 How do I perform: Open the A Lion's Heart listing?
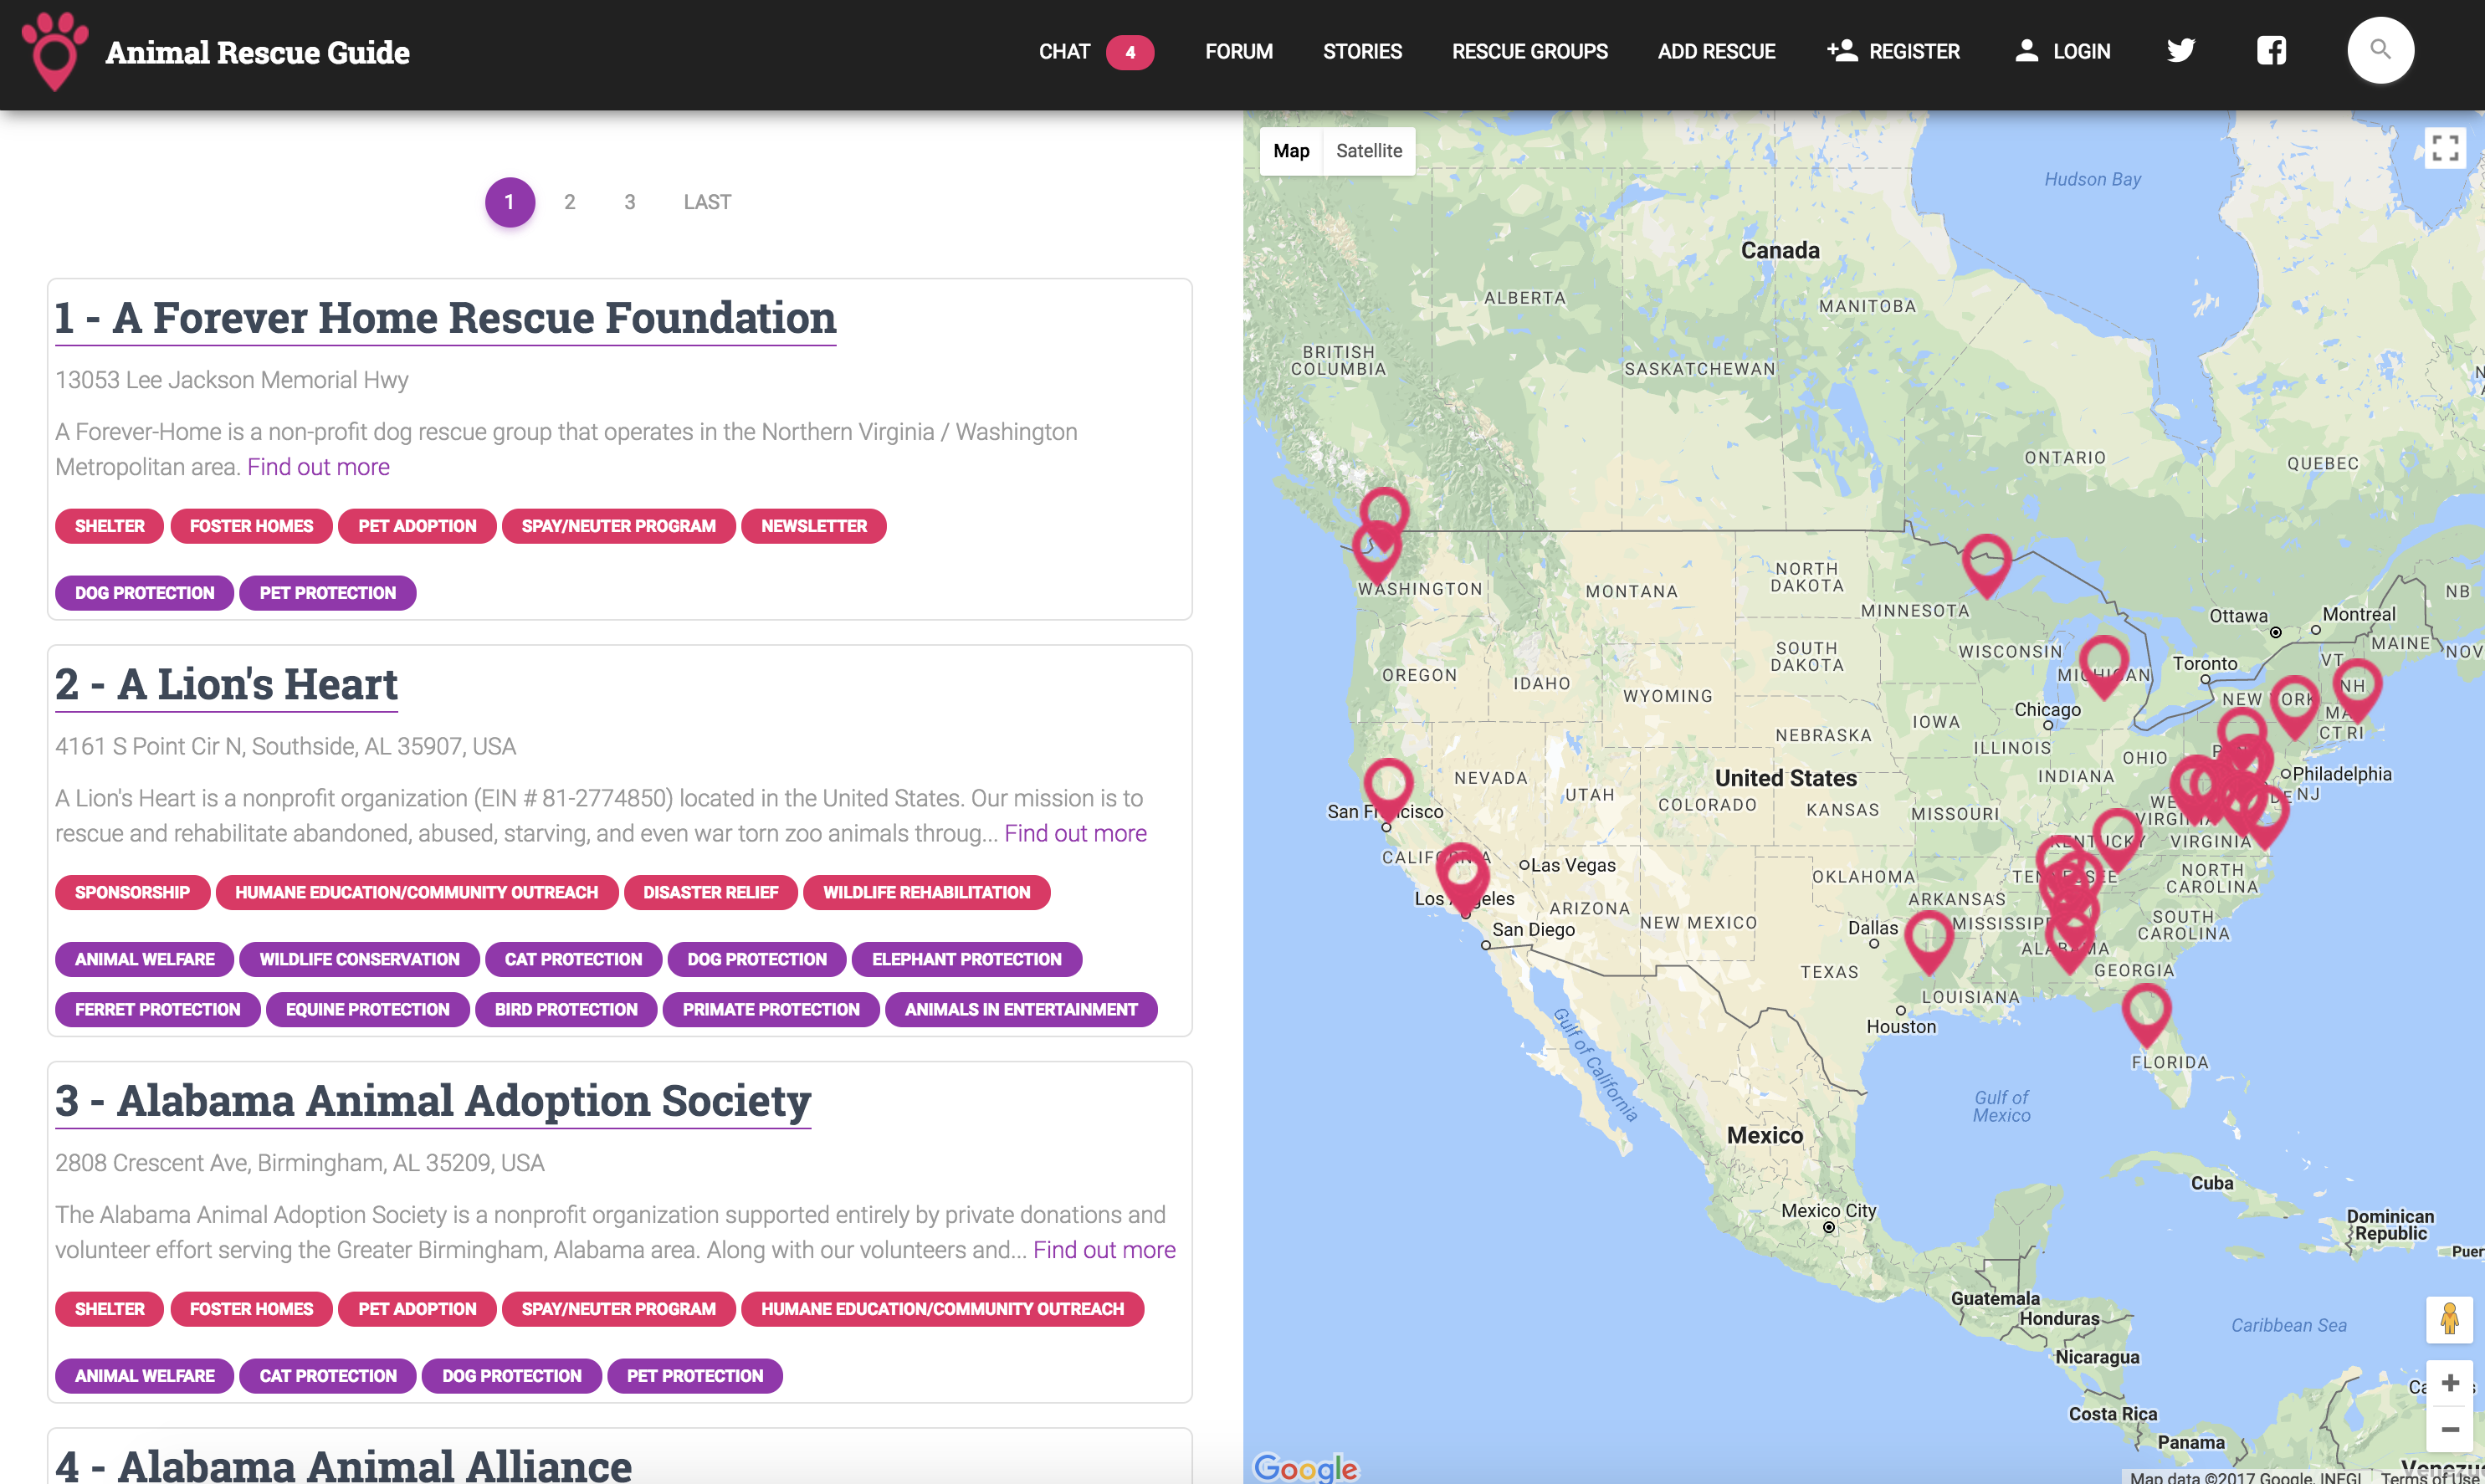pyautogui.click(x=225, y=684)
